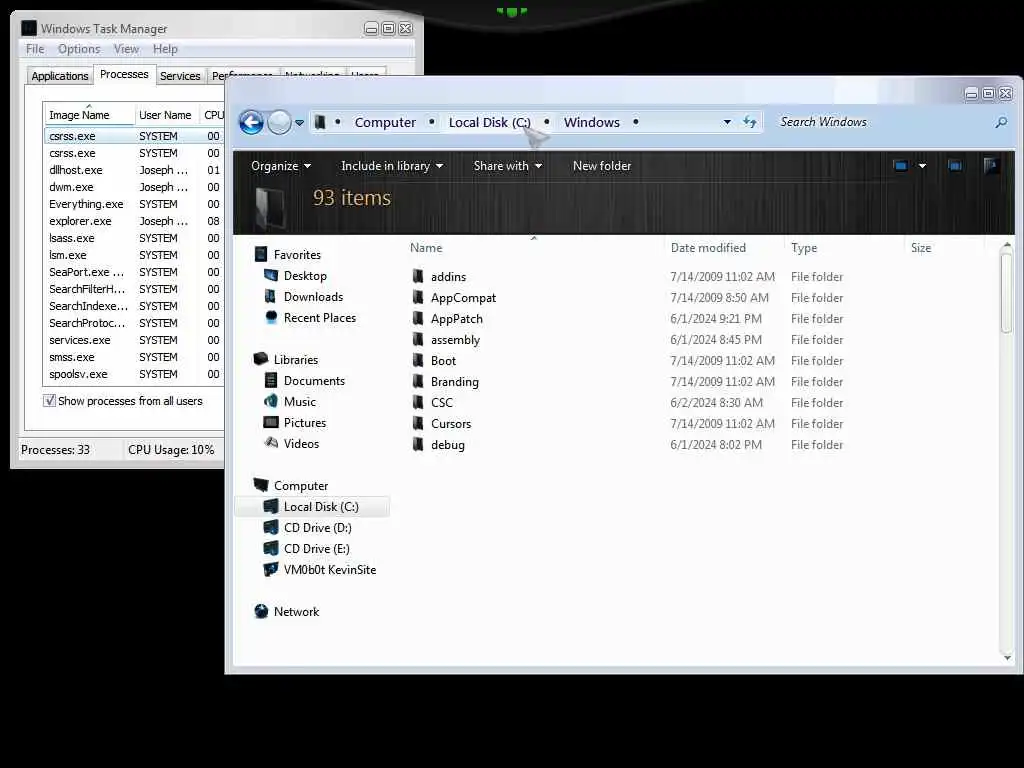The image size is (1024, 768).
Task: Select Local Disk (C:) in navigation pane
Action: 312,506
